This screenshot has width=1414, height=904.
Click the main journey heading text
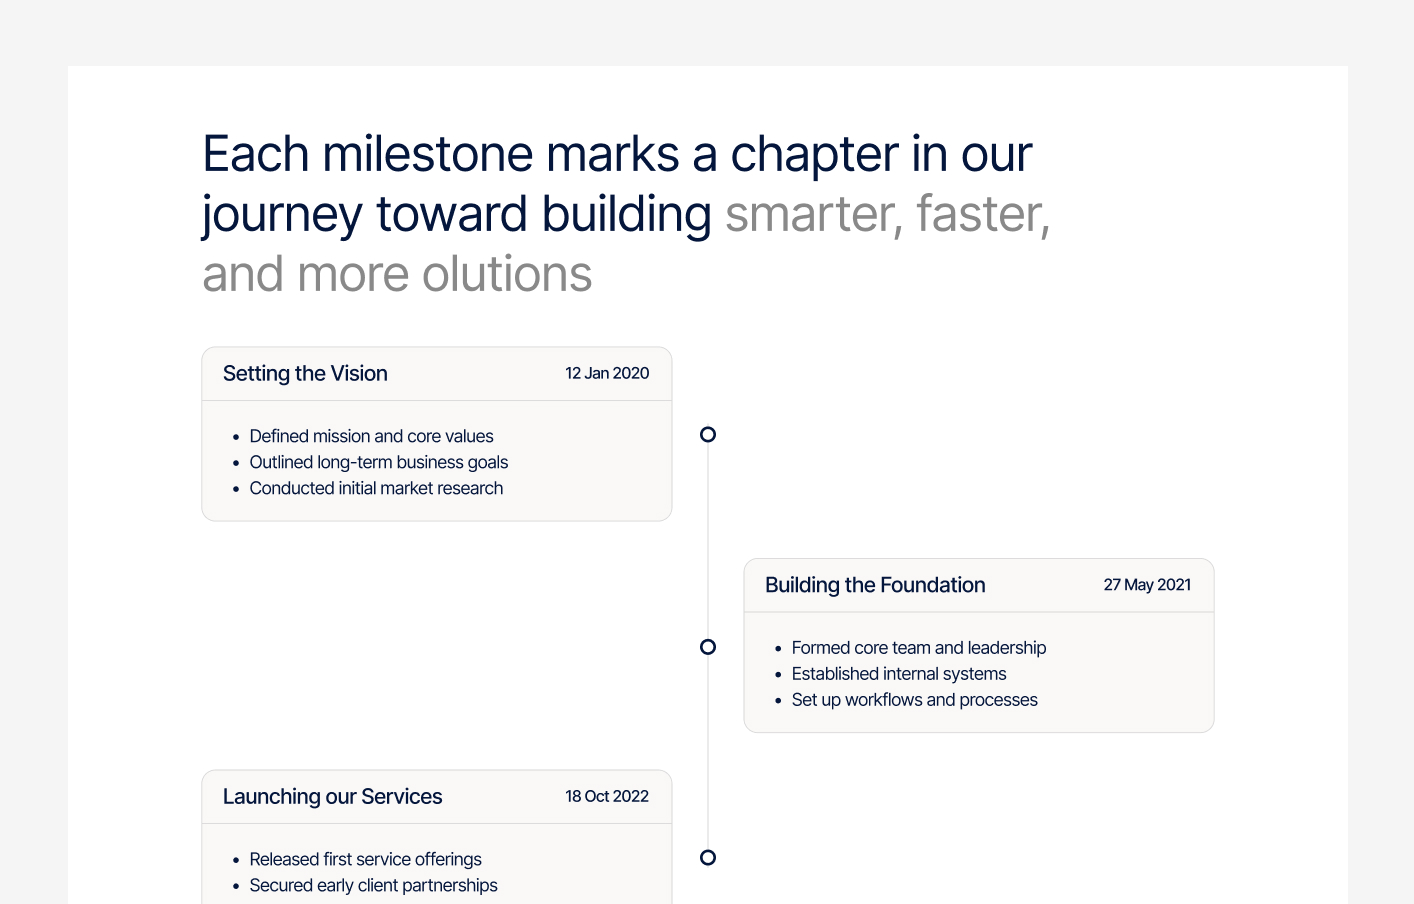click(616, 213)
